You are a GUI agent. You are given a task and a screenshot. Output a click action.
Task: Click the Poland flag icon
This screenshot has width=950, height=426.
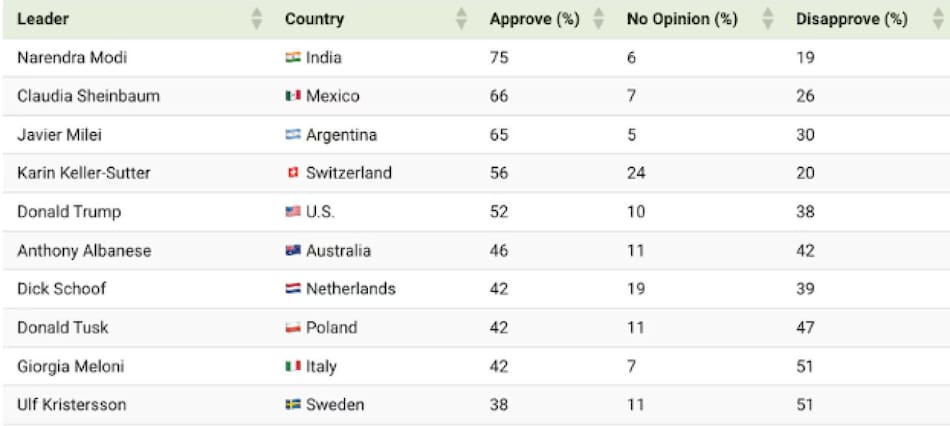pos(293,328)
